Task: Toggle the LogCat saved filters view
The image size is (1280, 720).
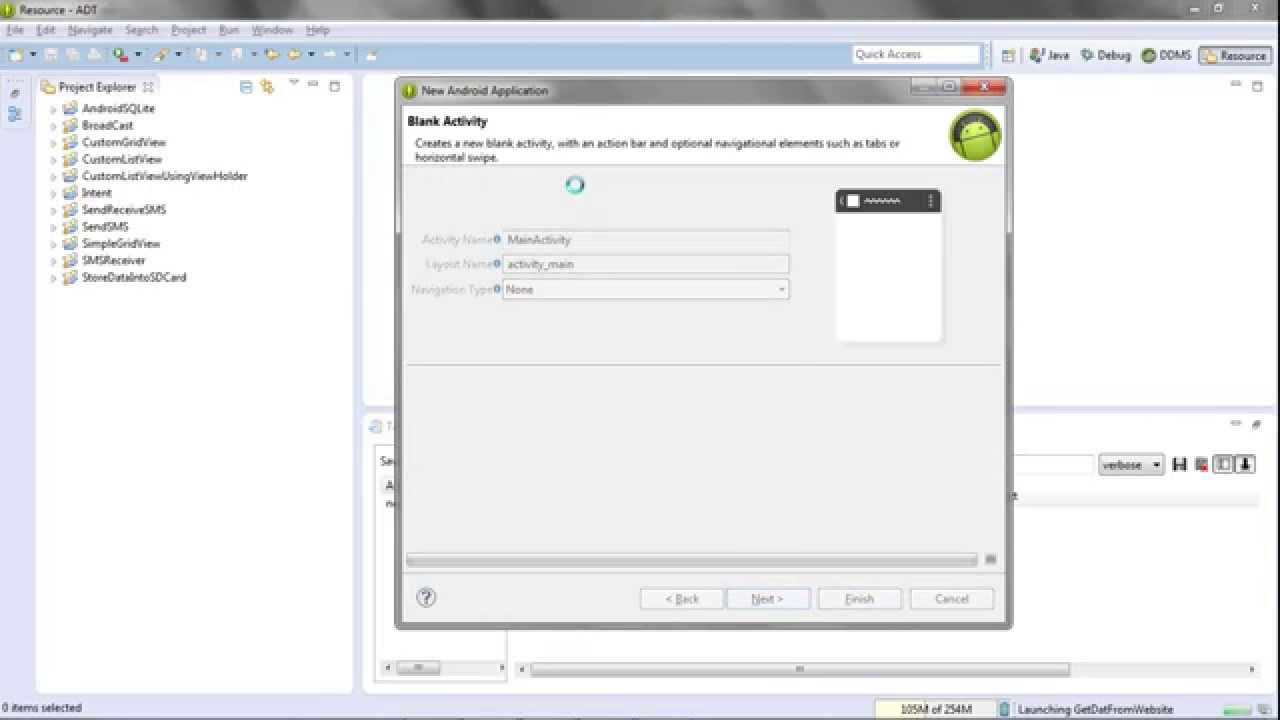Action: pos(1223,464)
